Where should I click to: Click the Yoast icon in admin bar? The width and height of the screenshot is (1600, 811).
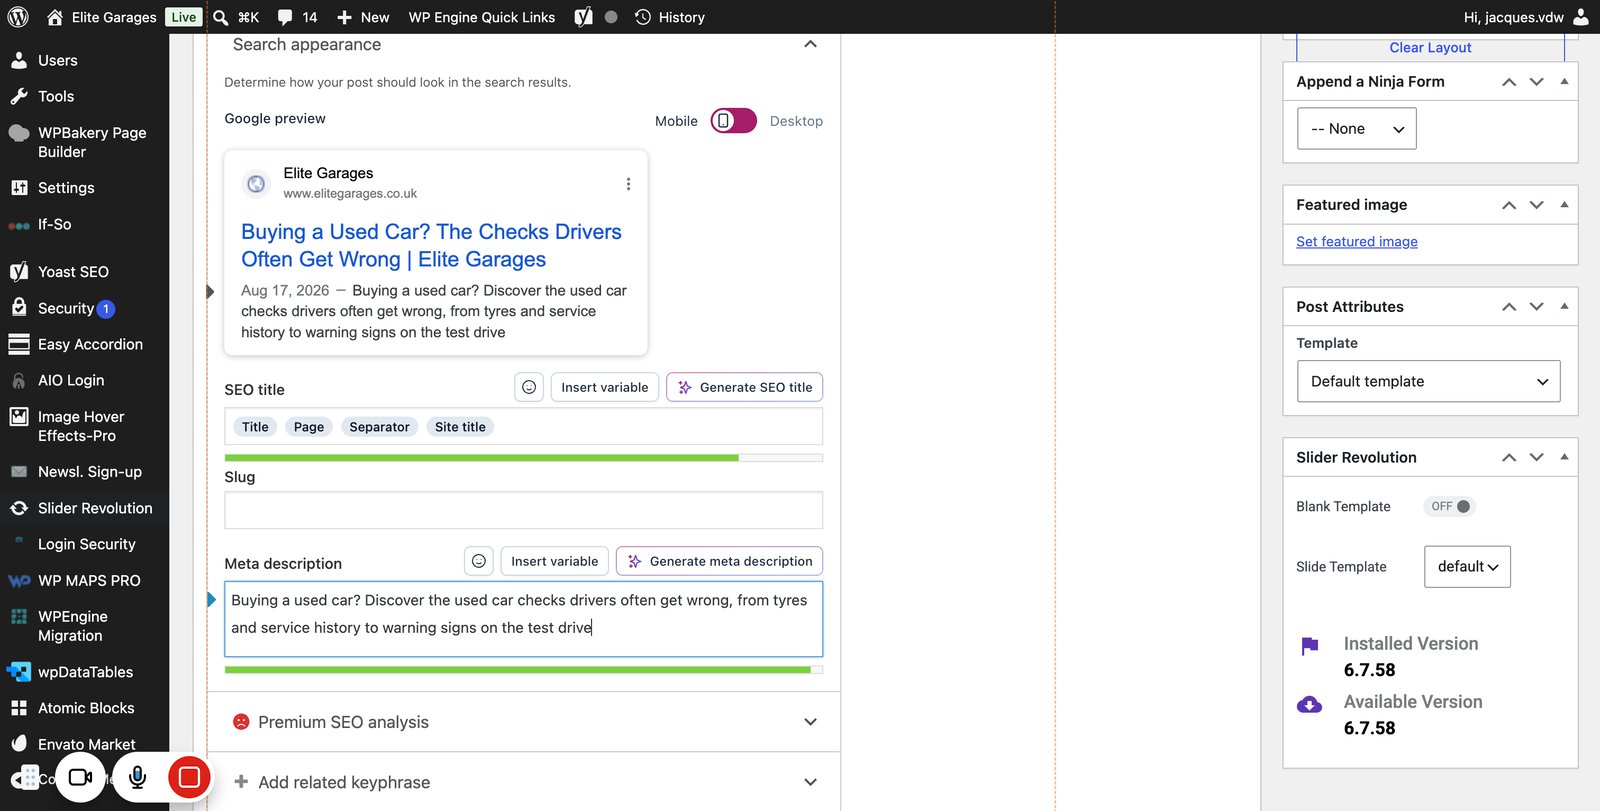pos(584,17)
